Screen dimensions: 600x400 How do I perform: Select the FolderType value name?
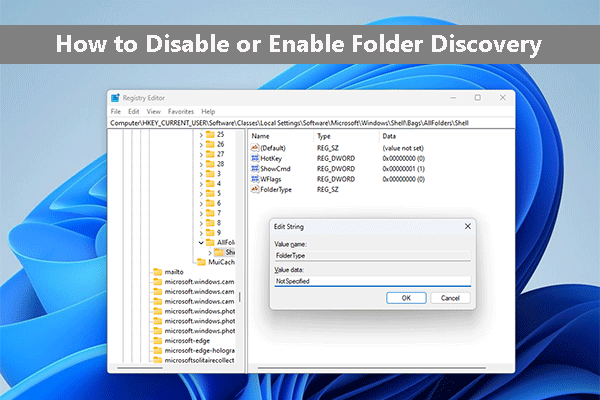click(276, 189)
